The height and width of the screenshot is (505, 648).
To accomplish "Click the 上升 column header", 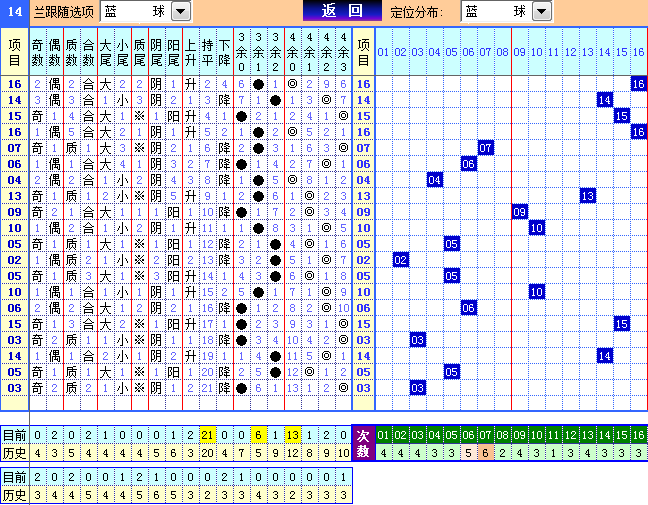I will [x=190, y=52].
